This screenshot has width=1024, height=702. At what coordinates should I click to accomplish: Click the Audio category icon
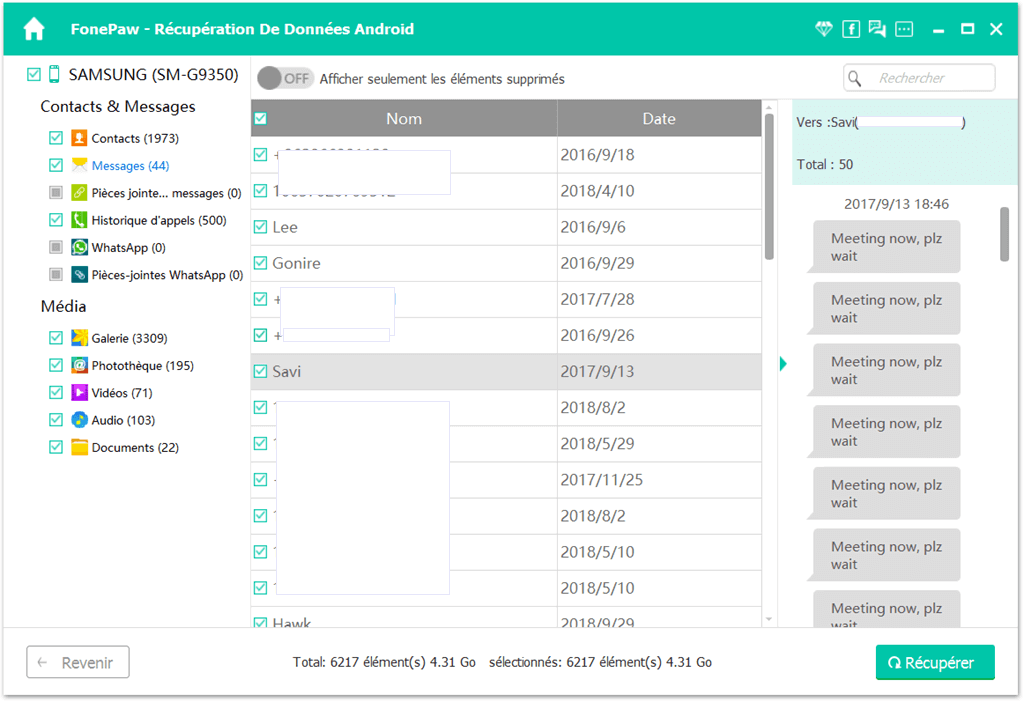pyautogui.click(x=79, y=420)
